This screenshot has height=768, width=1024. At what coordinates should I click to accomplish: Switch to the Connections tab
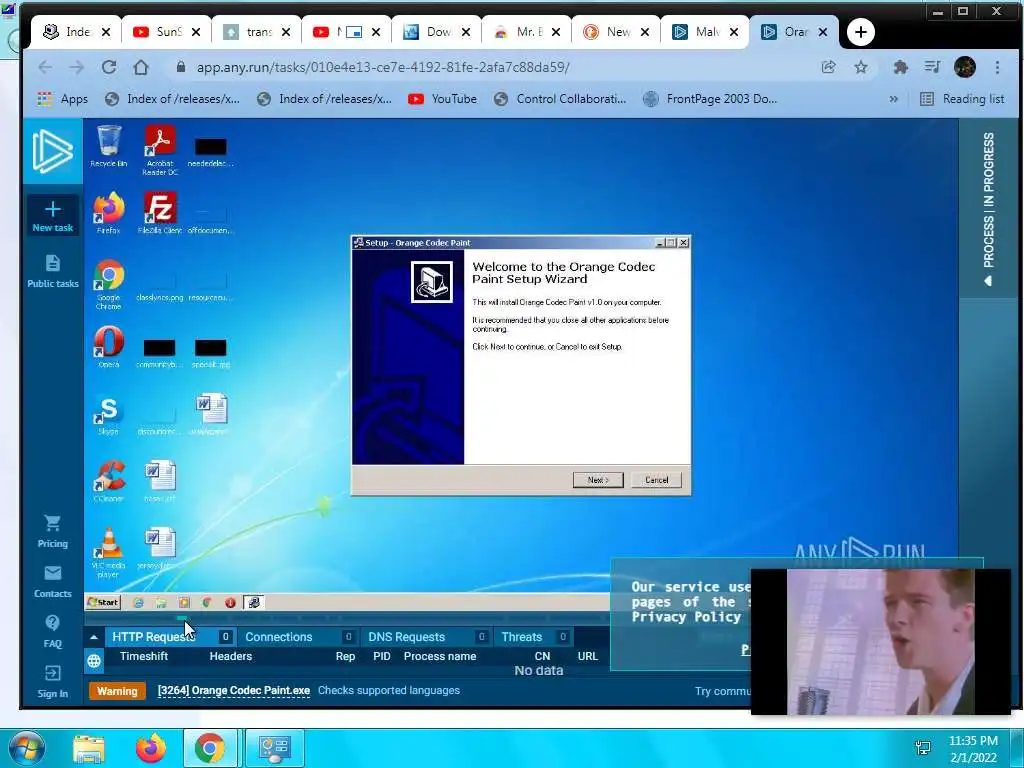(x=297, y=637)
